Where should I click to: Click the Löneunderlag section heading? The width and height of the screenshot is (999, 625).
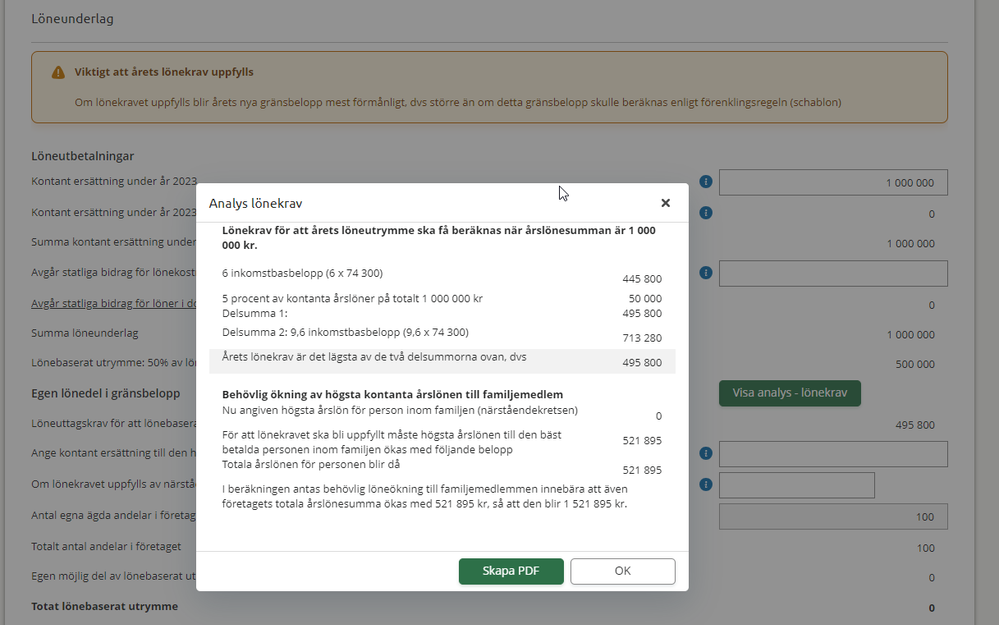click(x=72, y=19)
